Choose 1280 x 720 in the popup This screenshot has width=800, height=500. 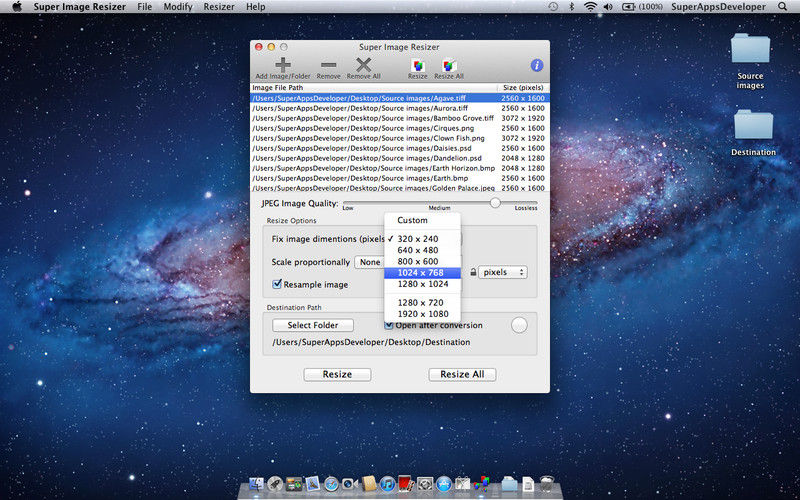click(x=422, y=303)
